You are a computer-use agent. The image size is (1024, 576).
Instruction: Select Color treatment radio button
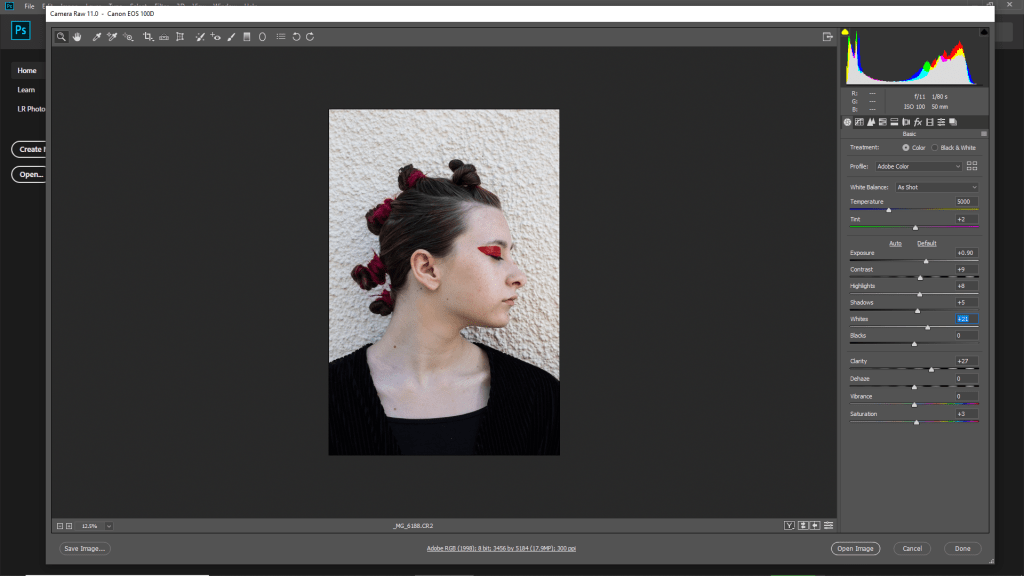click(907, 147)
